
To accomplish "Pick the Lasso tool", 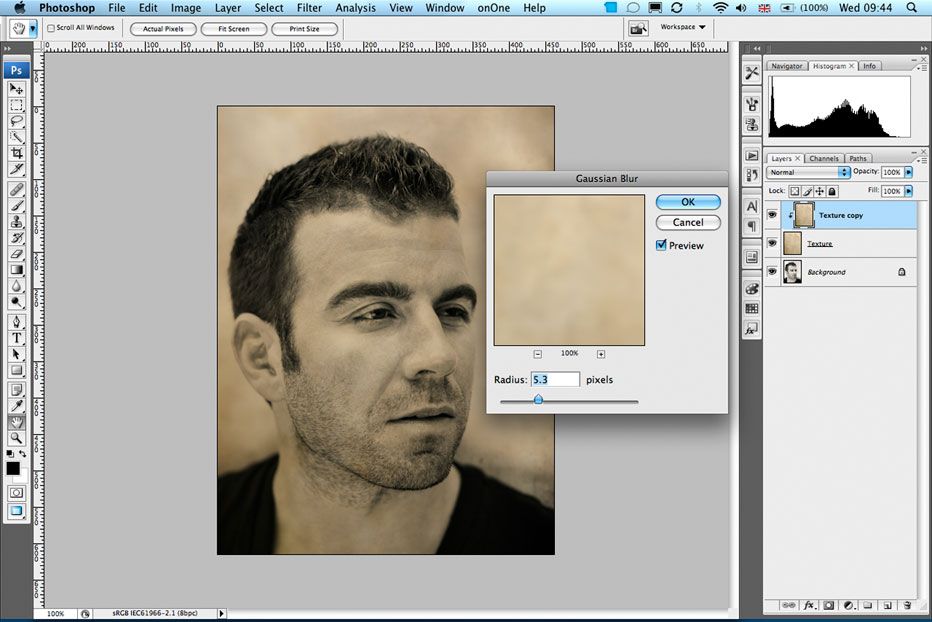I will tap(17, 121).
